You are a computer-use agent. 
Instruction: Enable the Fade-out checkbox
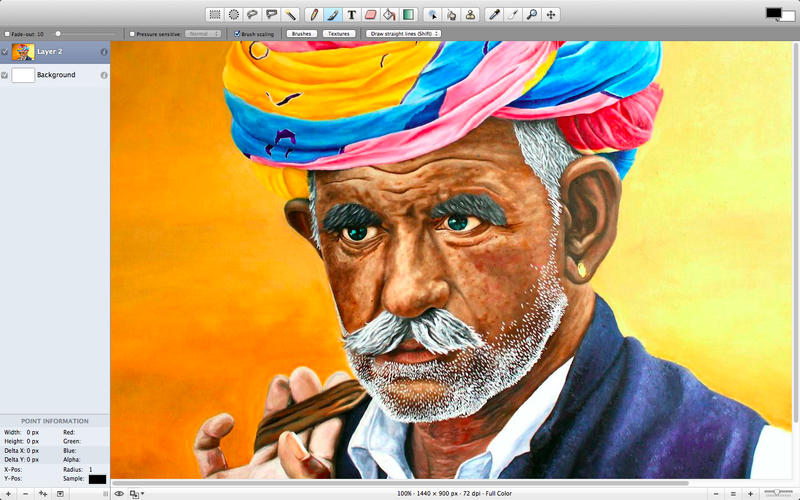7,34
